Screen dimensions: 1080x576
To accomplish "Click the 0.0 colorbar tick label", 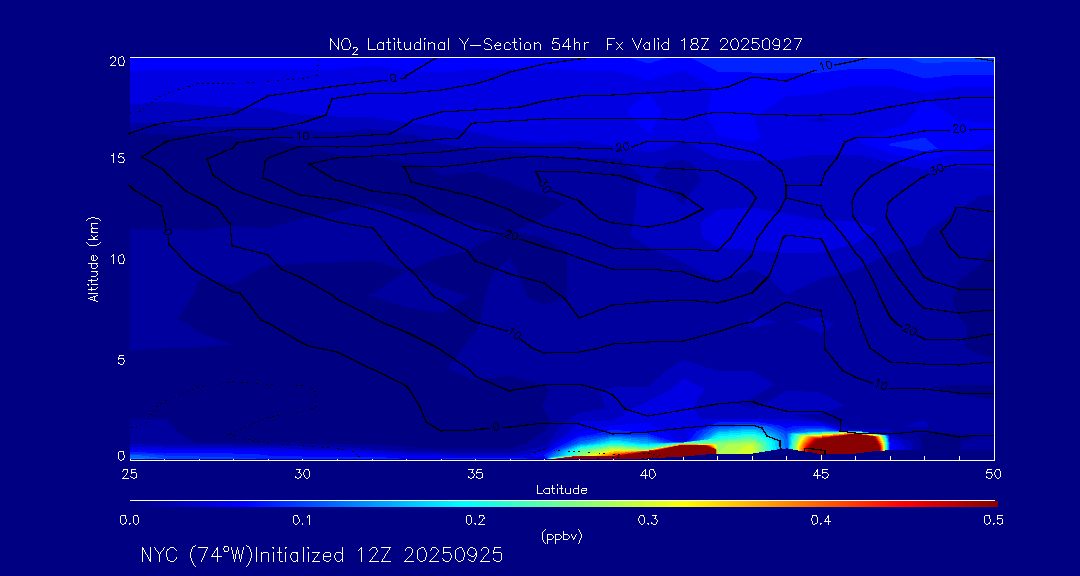I will tap(129, 520).
